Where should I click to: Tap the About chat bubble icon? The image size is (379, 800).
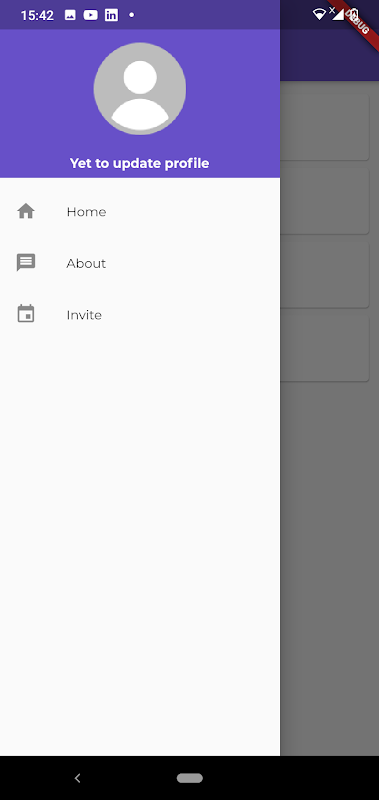pos(26,263)
